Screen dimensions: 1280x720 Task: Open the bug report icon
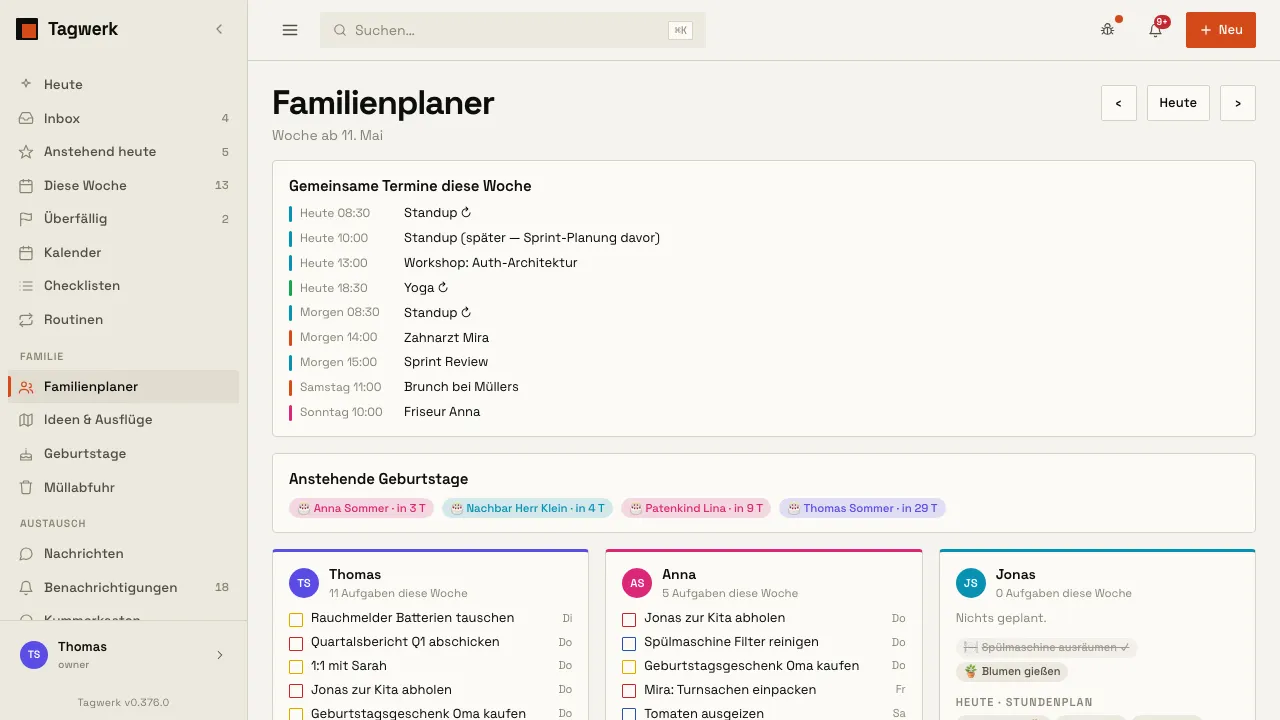1107,30
